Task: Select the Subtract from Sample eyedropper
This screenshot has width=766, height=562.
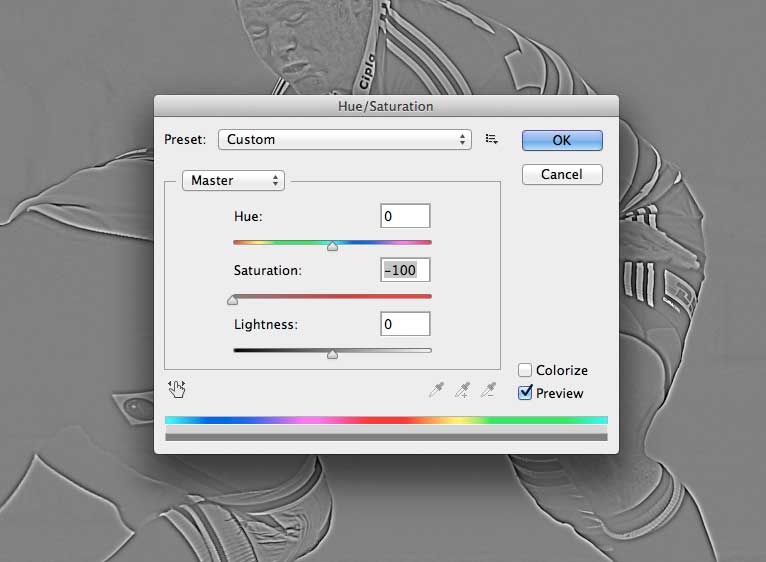Action: tap(488, 389)
